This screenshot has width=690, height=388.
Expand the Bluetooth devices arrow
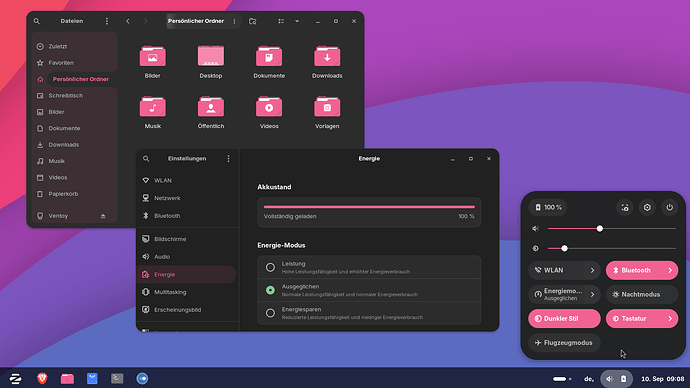click(x=670, y=270)
